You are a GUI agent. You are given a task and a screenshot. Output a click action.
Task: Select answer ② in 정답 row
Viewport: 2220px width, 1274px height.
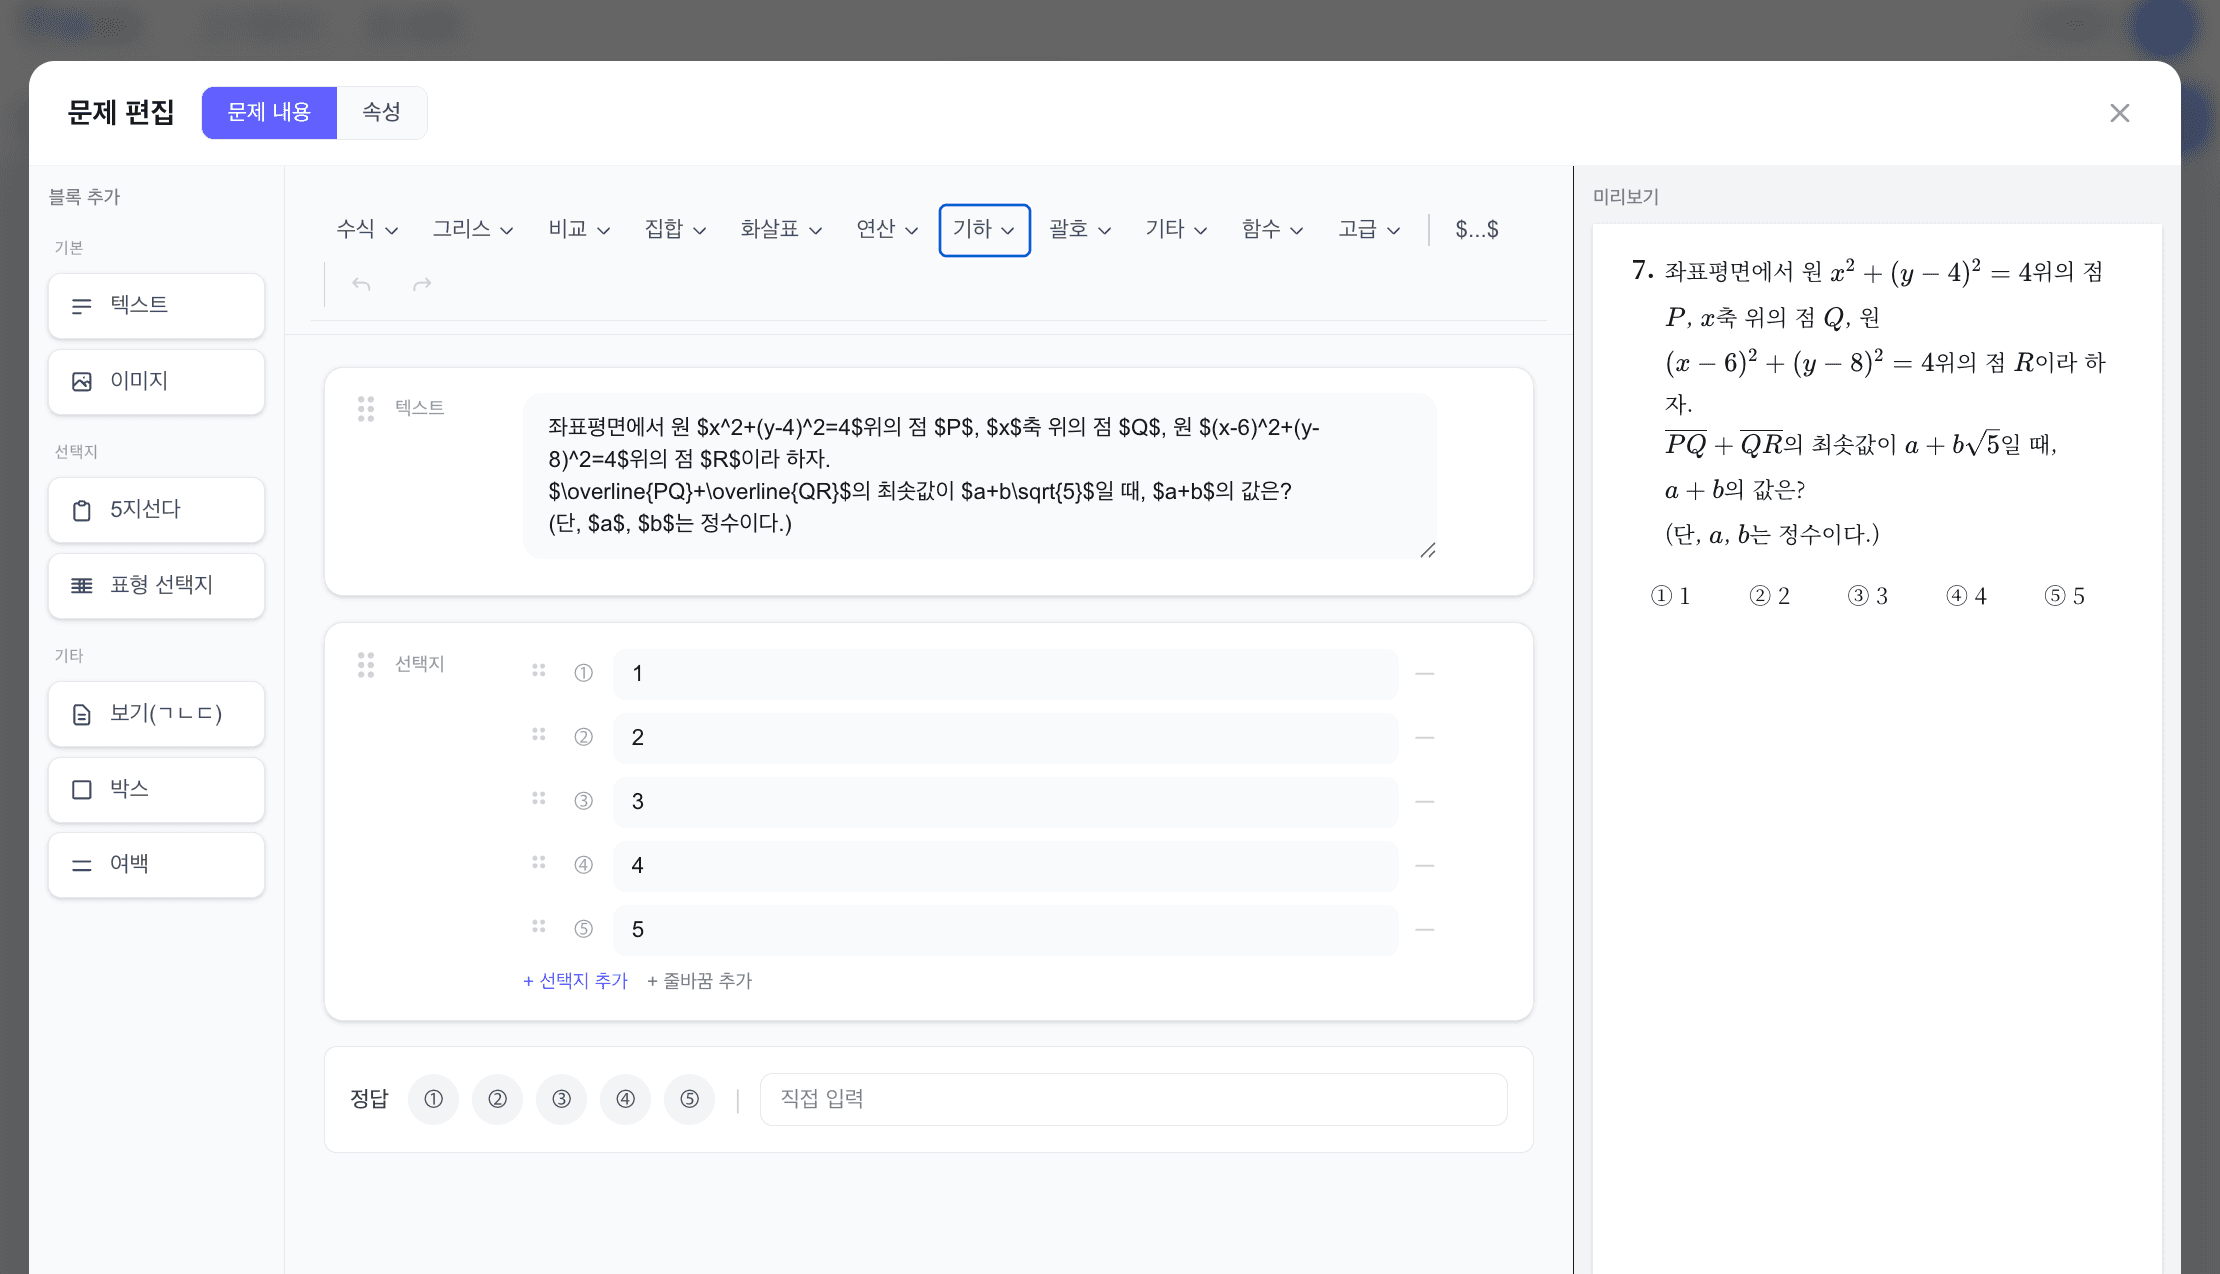pos(497,1099)
